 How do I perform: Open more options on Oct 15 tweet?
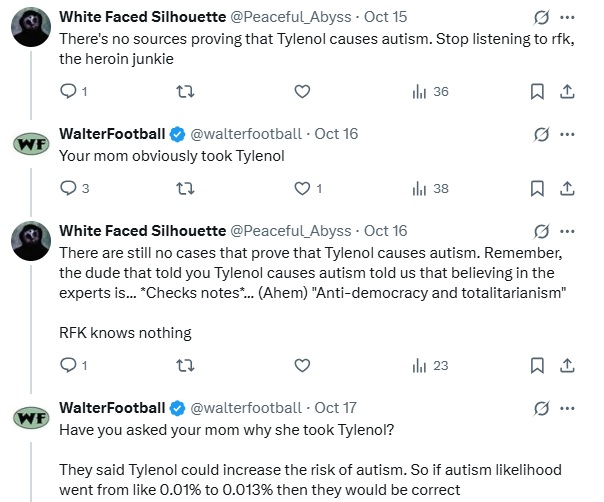click(x=568, y=18)
